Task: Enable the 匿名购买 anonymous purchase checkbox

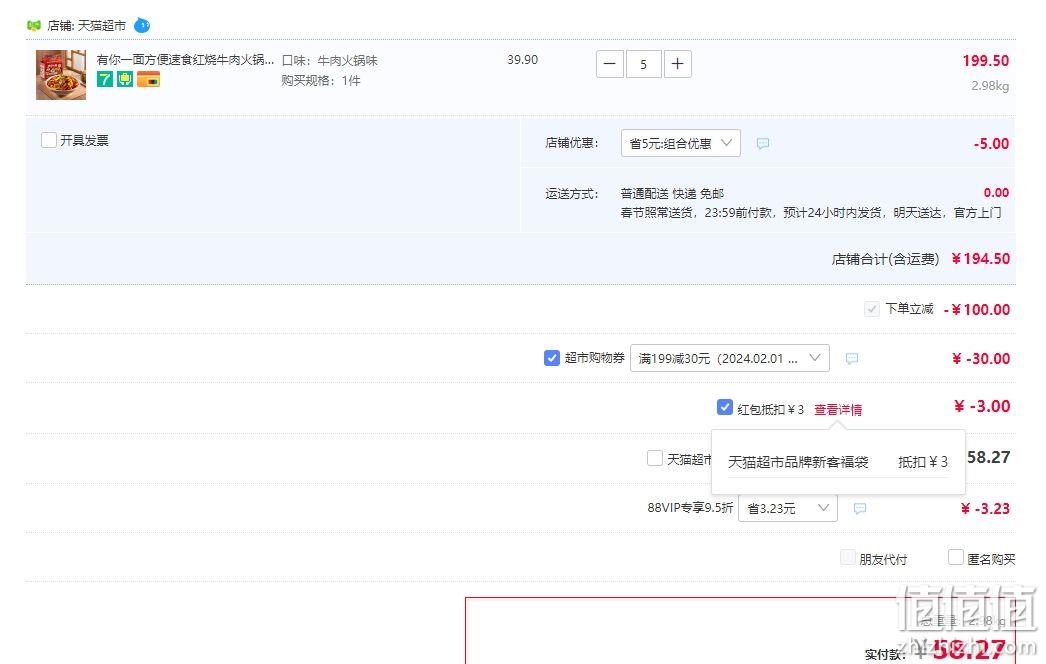Action: coord(956,557)
